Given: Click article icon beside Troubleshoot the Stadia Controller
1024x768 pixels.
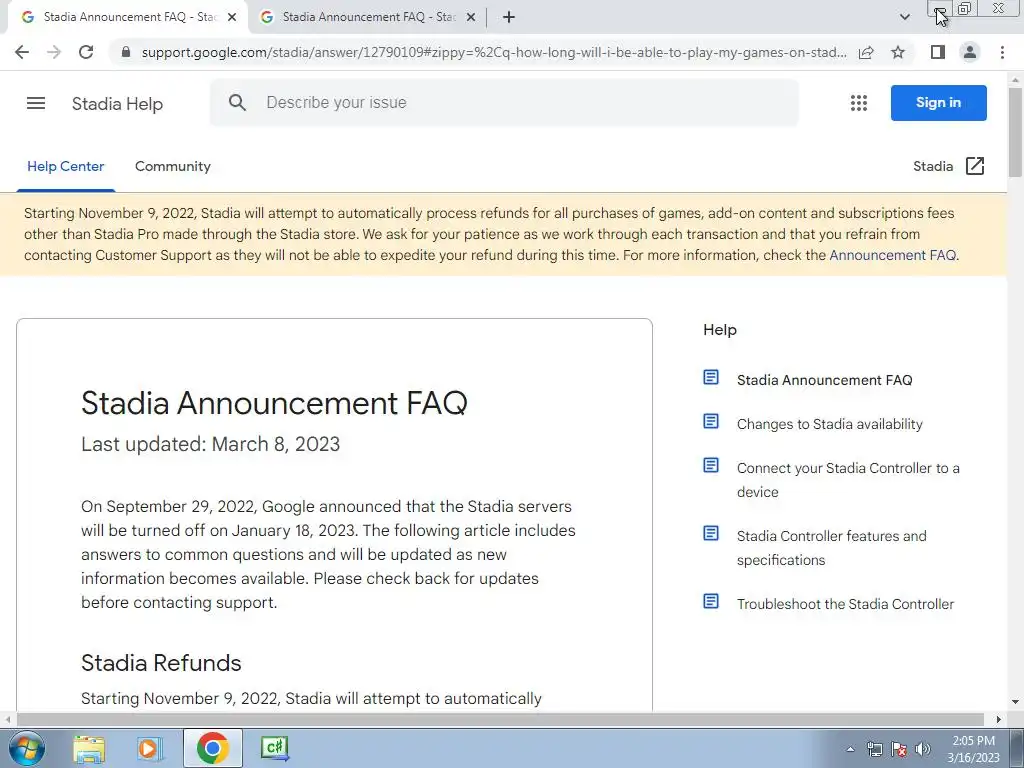Looking at the screenshot, I should [x=711, y=601].
